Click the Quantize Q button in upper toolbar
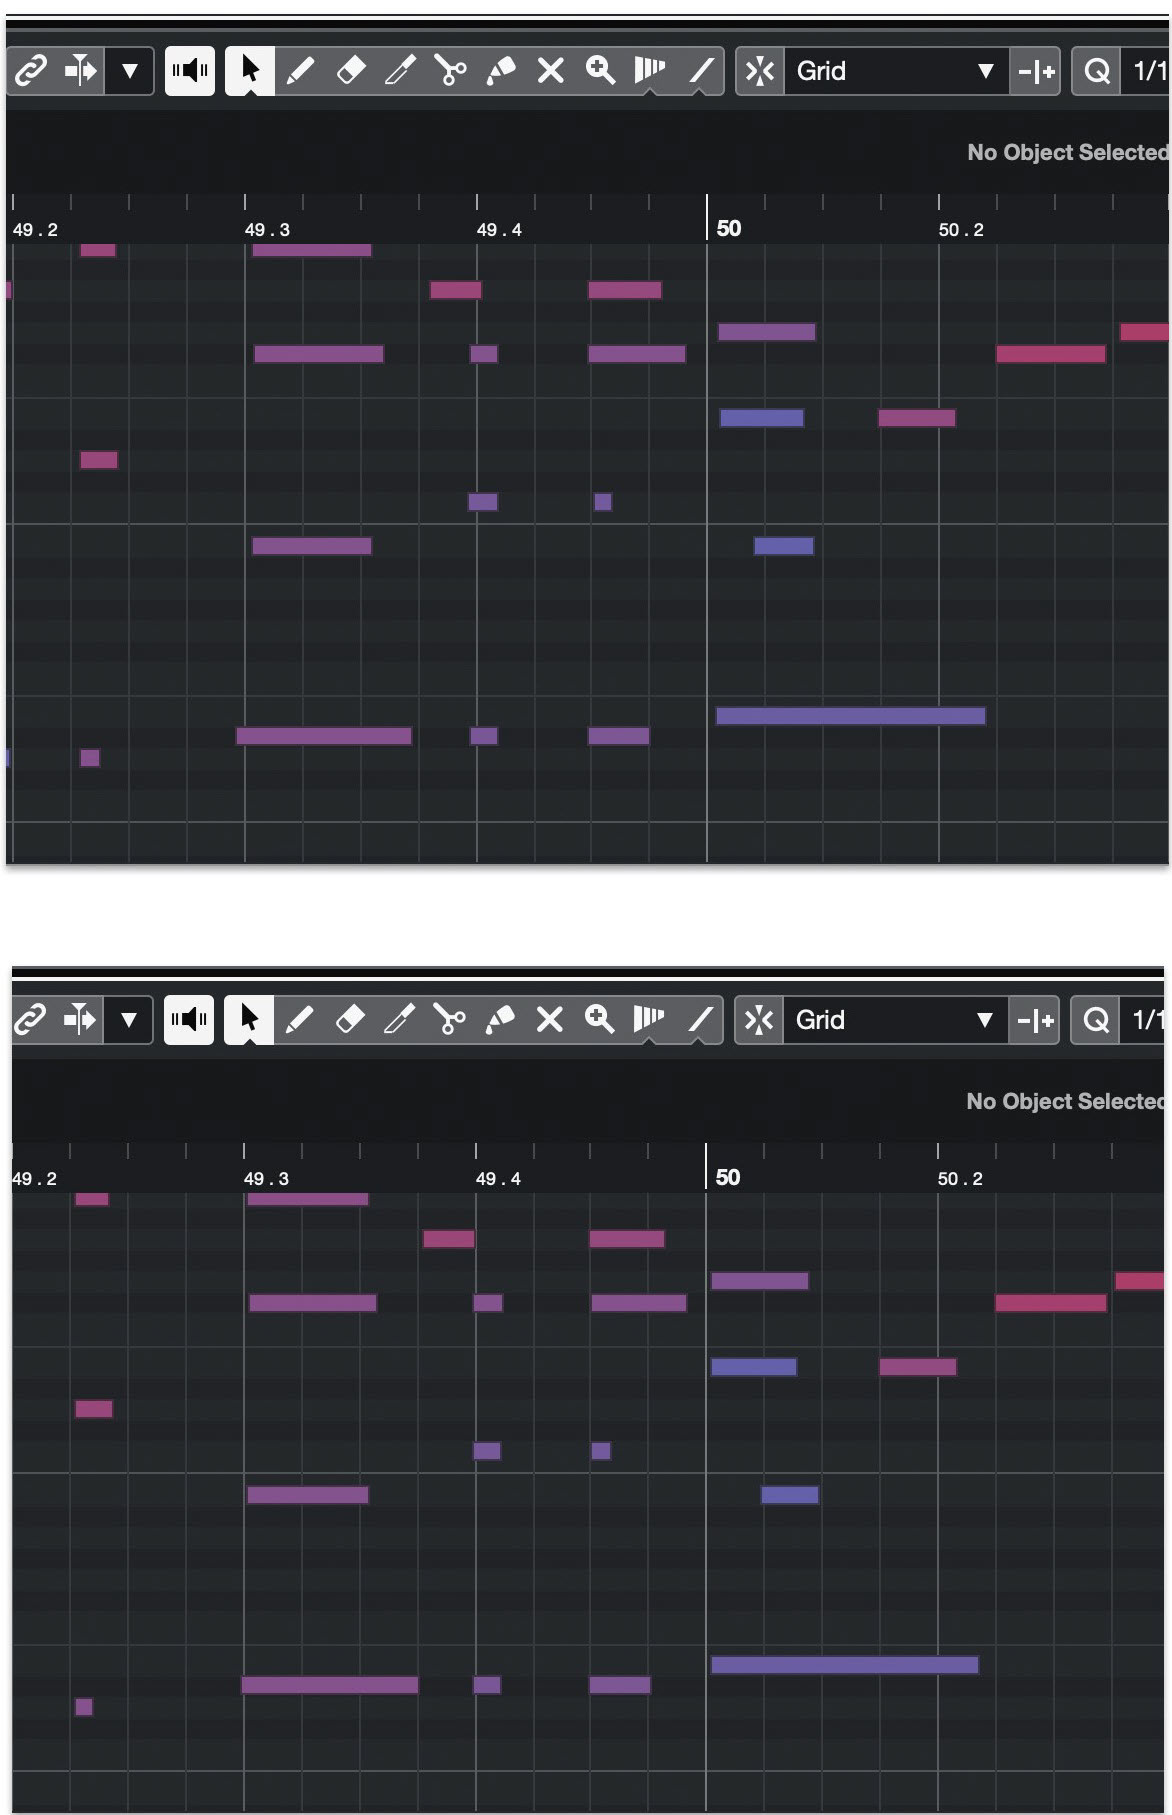This screenshot has width=1172, height=1815. pyautogui.click(x=1097, y=71)
